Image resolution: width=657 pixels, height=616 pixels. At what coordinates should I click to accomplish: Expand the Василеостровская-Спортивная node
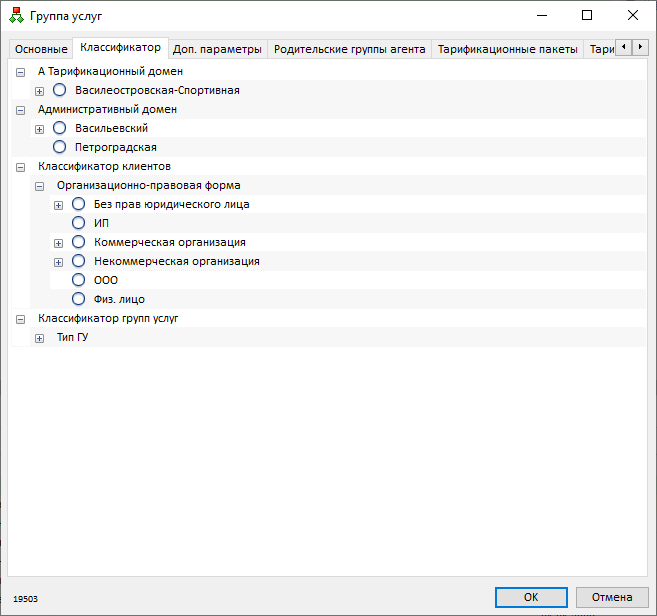(39, 91)
